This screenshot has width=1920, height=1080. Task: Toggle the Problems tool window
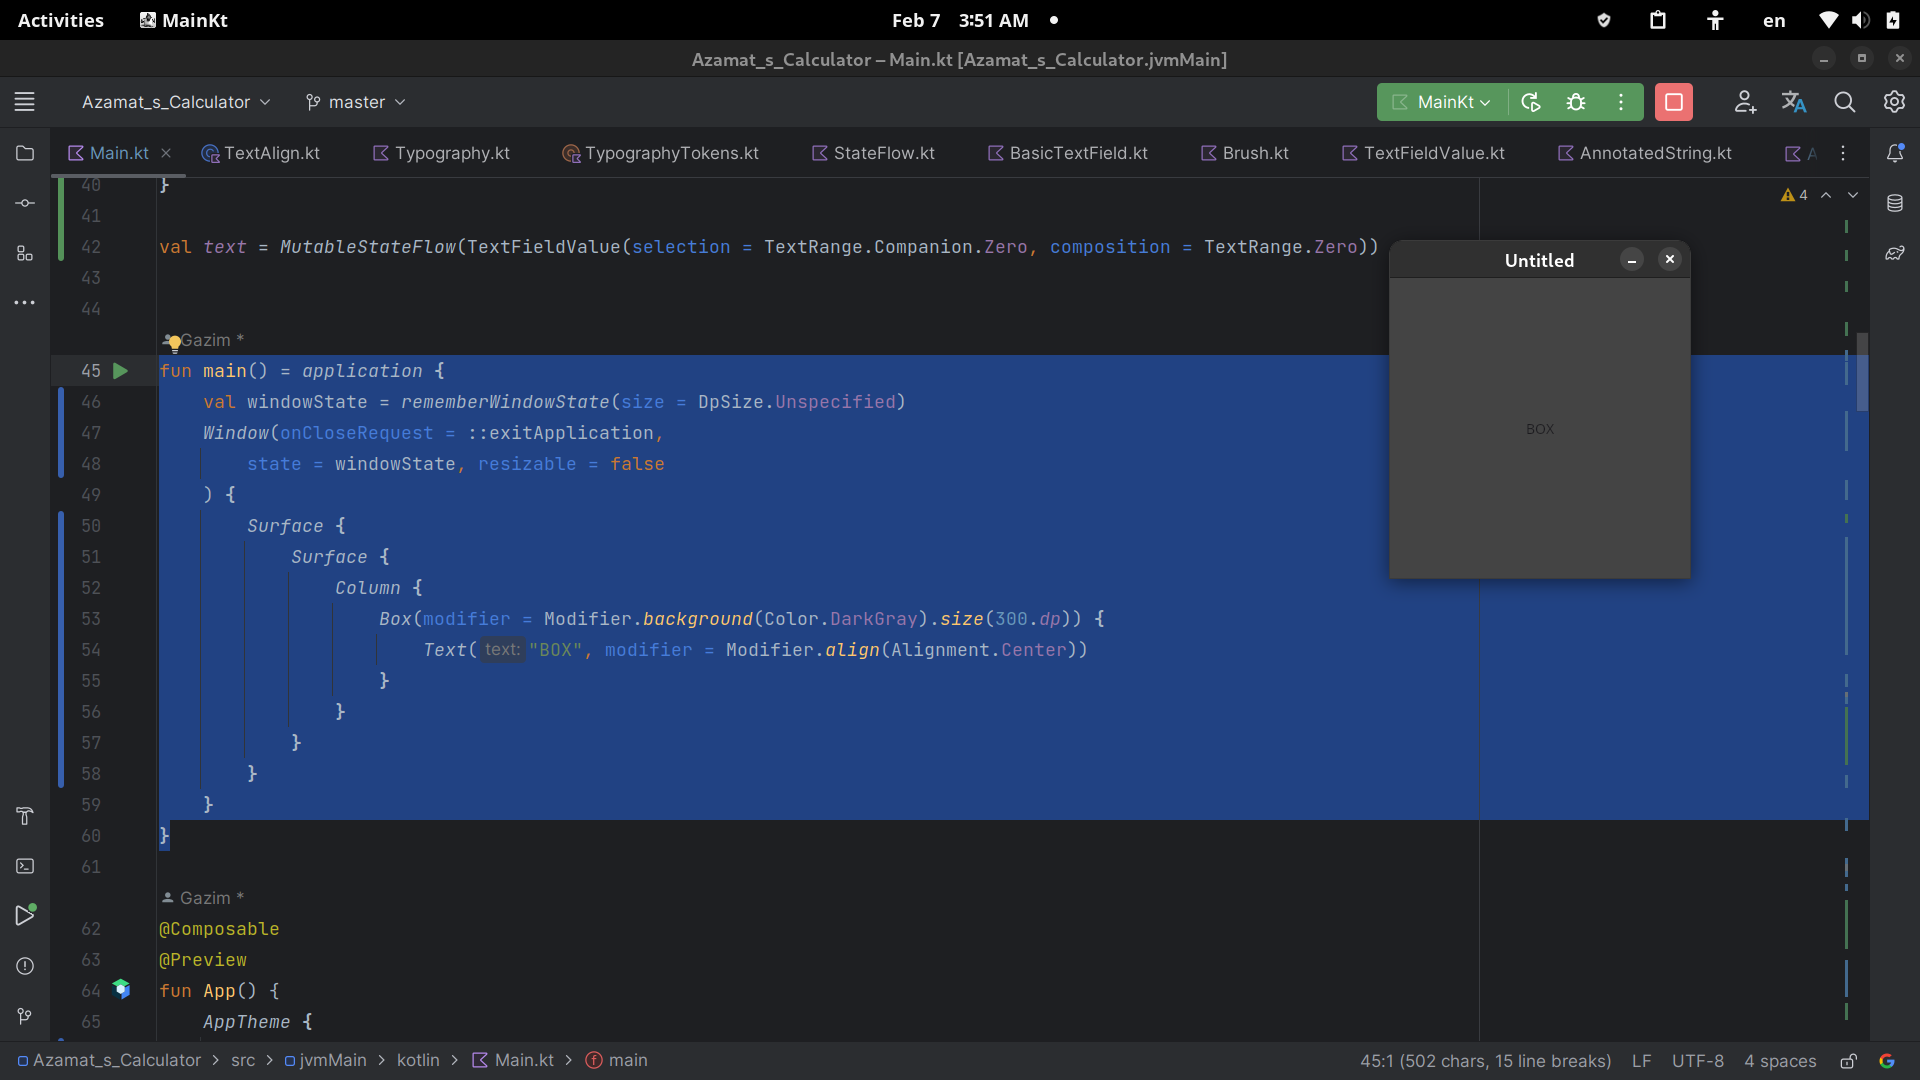tap(24, 966)
